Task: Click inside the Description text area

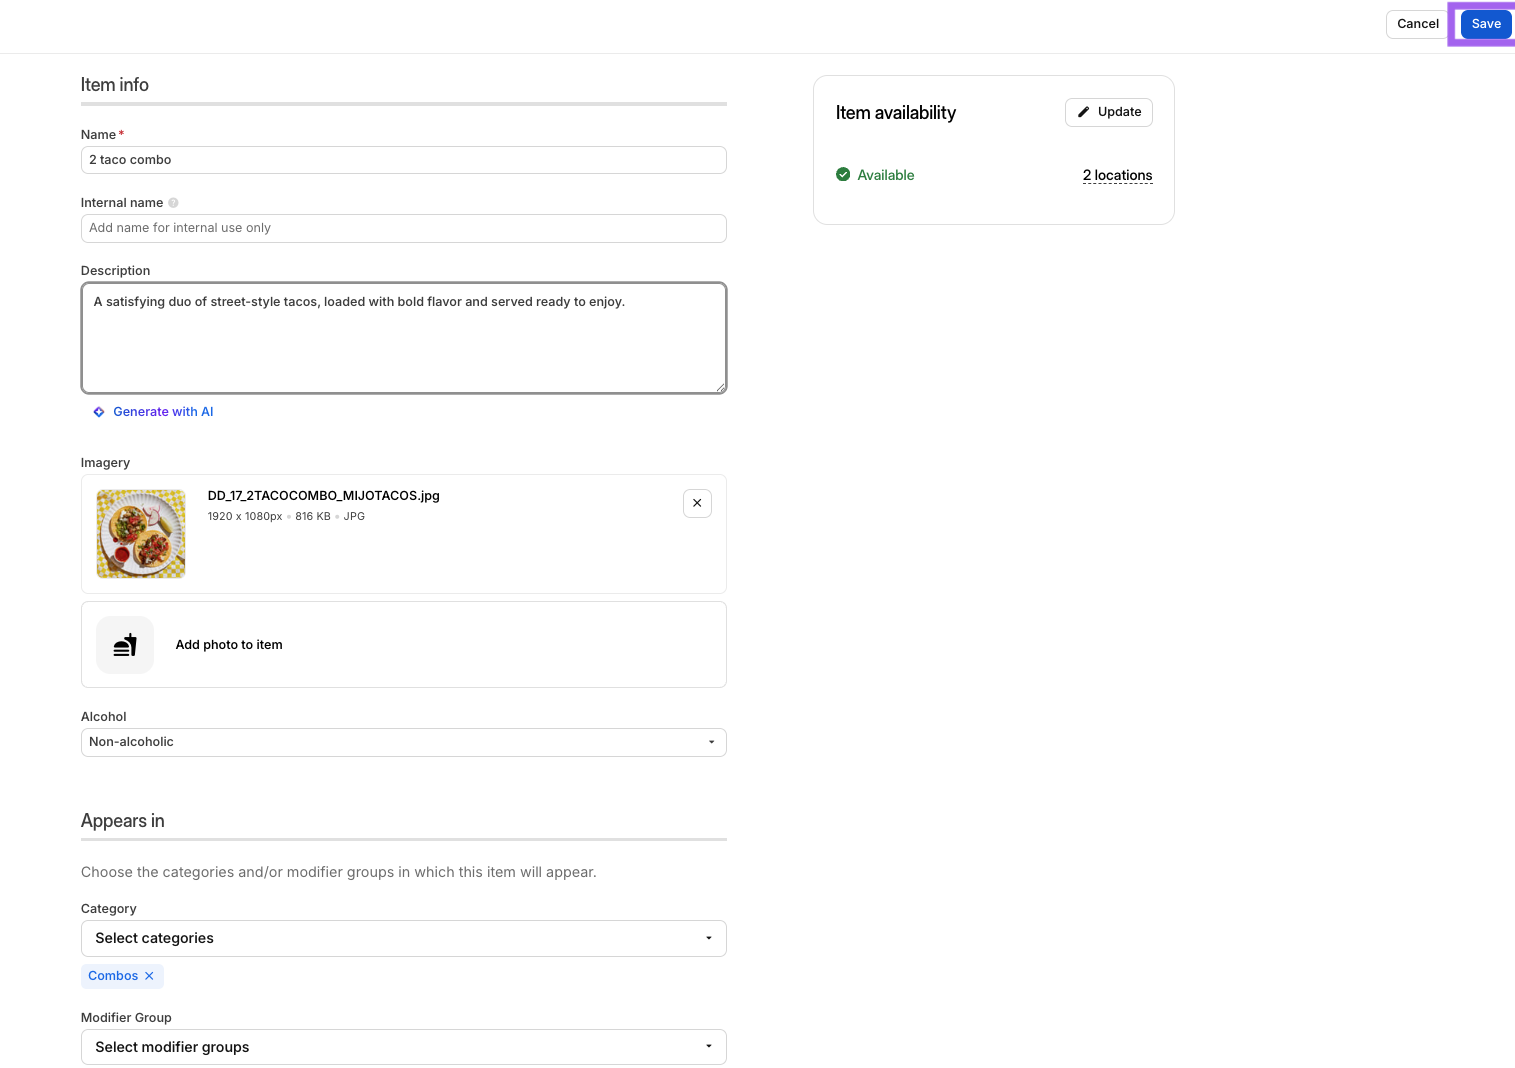Action: click(x=403, y=340)
